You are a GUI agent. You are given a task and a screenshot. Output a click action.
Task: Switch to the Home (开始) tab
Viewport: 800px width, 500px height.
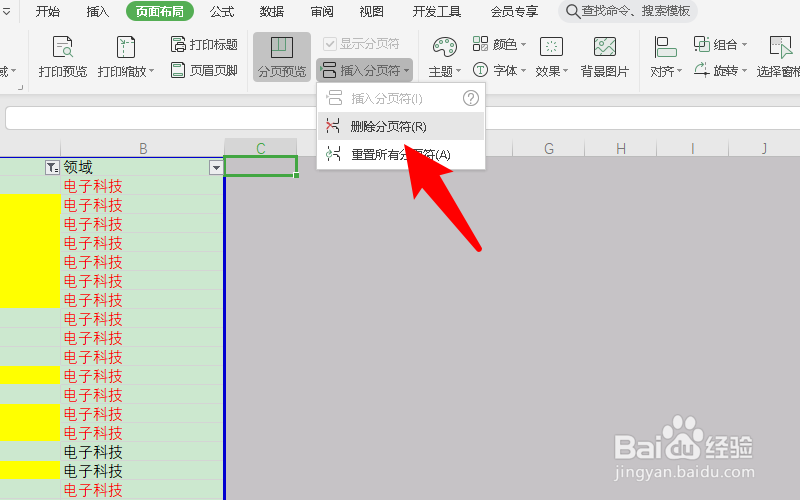pos(47,11)
